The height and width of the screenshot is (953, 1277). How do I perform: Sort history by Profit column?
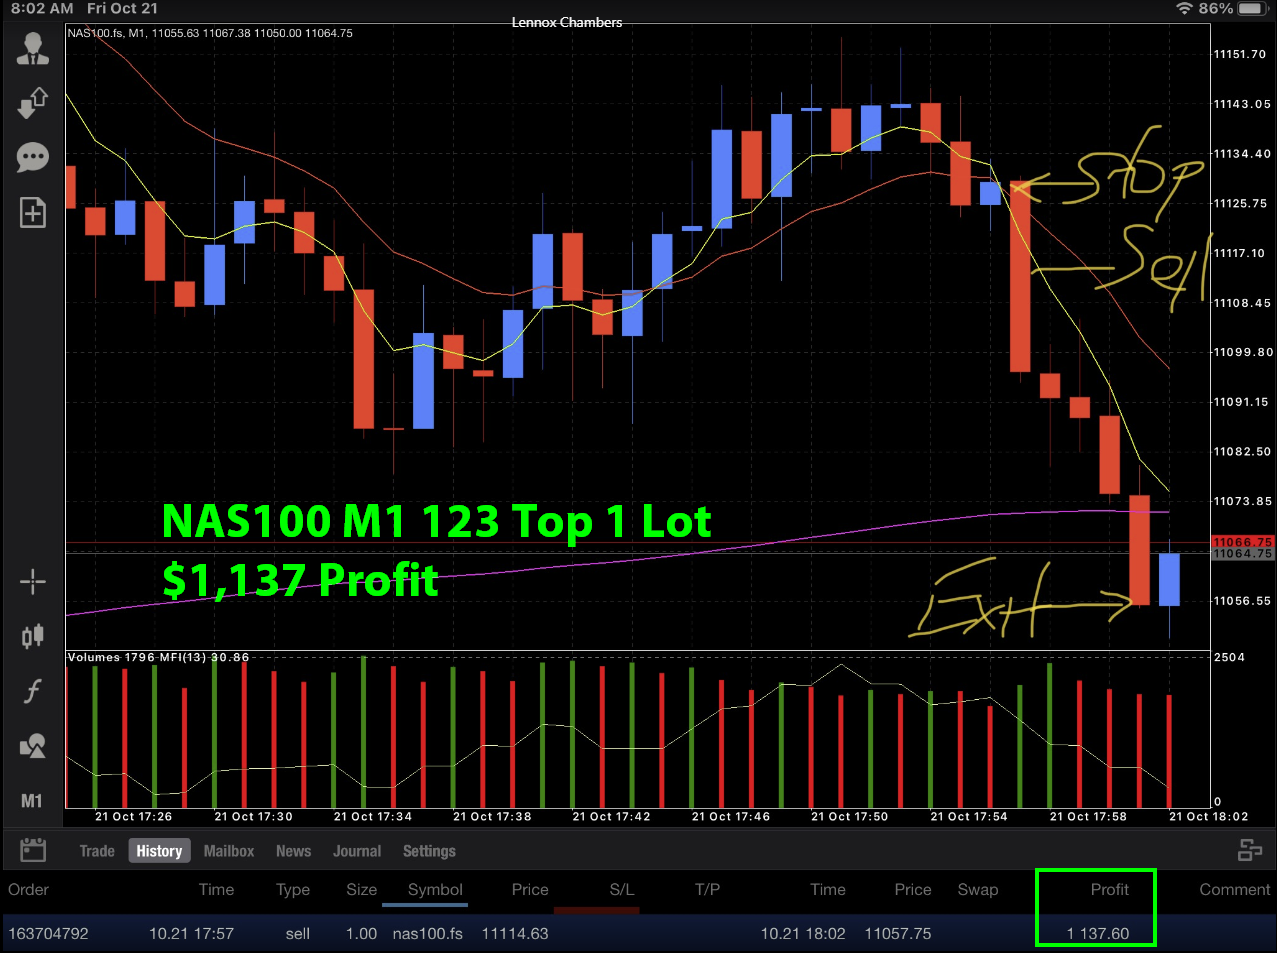click(1109, 889)
